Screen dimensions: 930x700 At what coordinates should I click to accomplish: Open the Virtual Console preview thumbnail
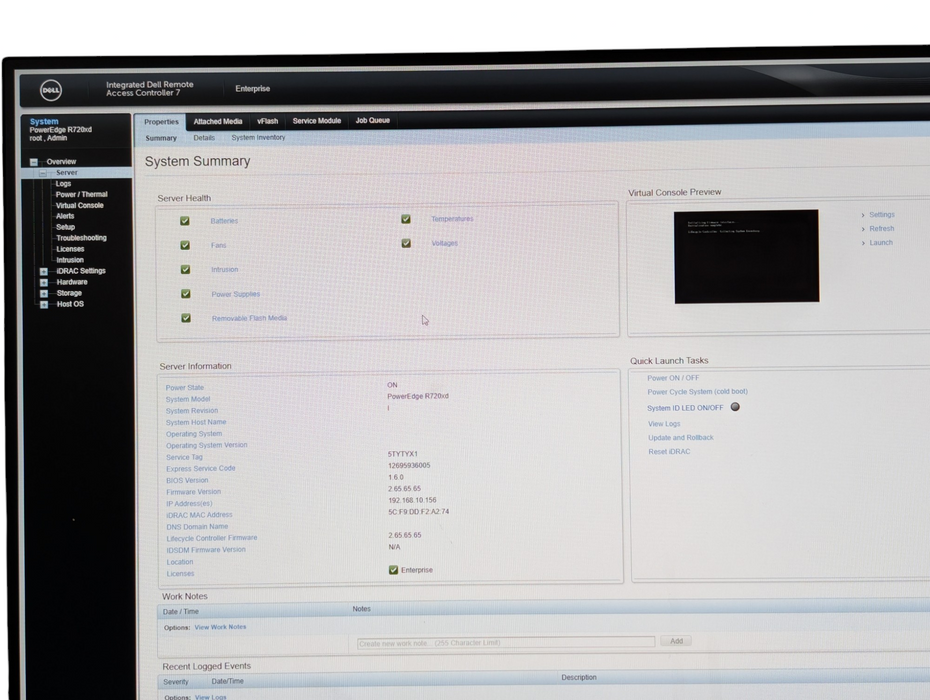[x=746, y=256]
